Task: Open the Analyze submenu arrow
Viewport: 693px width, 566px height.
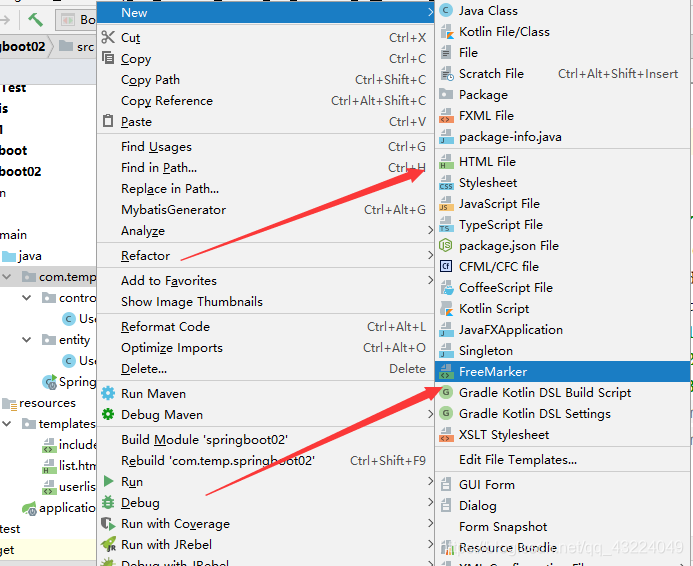Action: (430, 230)
